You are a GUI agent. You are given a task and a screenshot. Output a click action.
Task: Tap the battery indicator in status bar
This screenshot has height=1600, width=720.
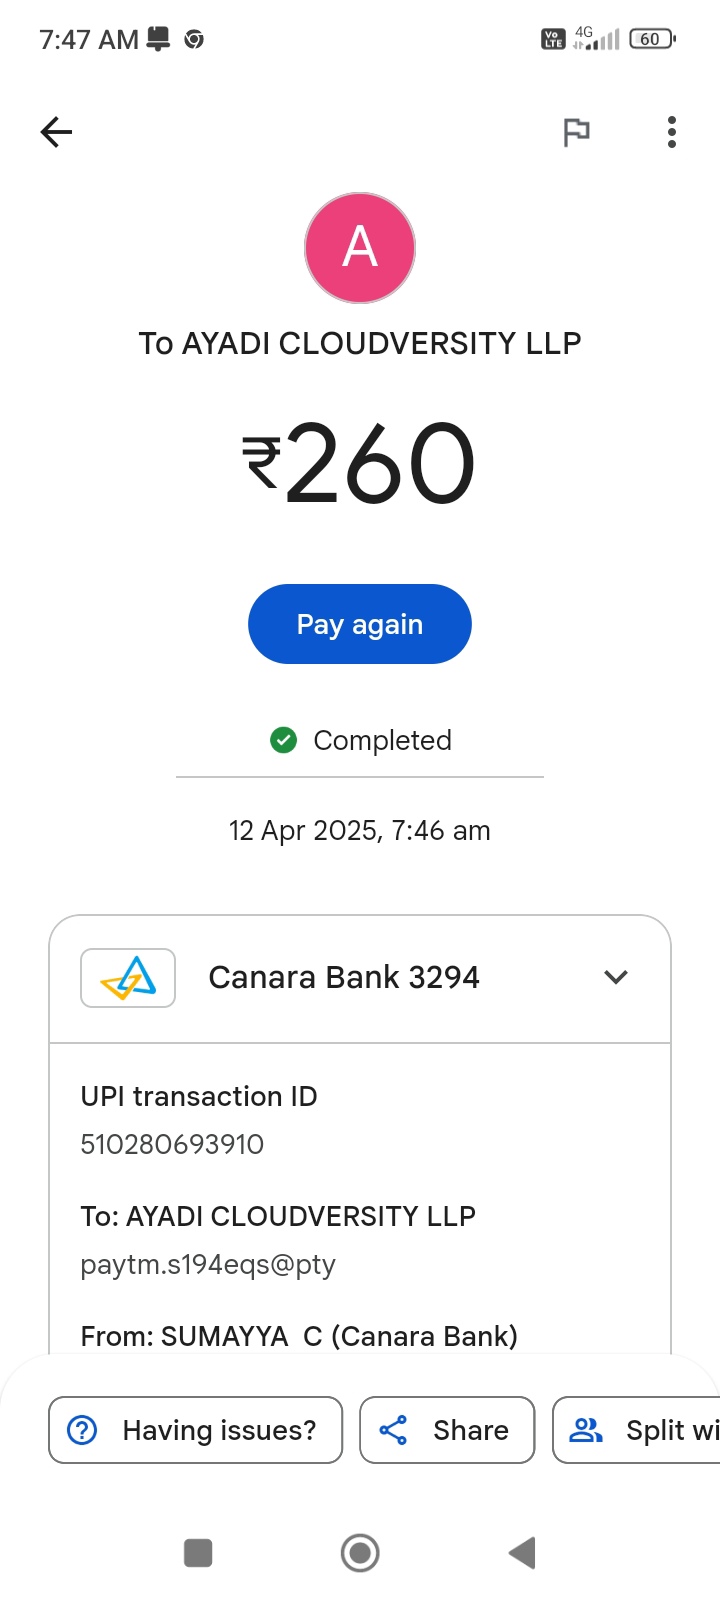[x=651, y=39]
